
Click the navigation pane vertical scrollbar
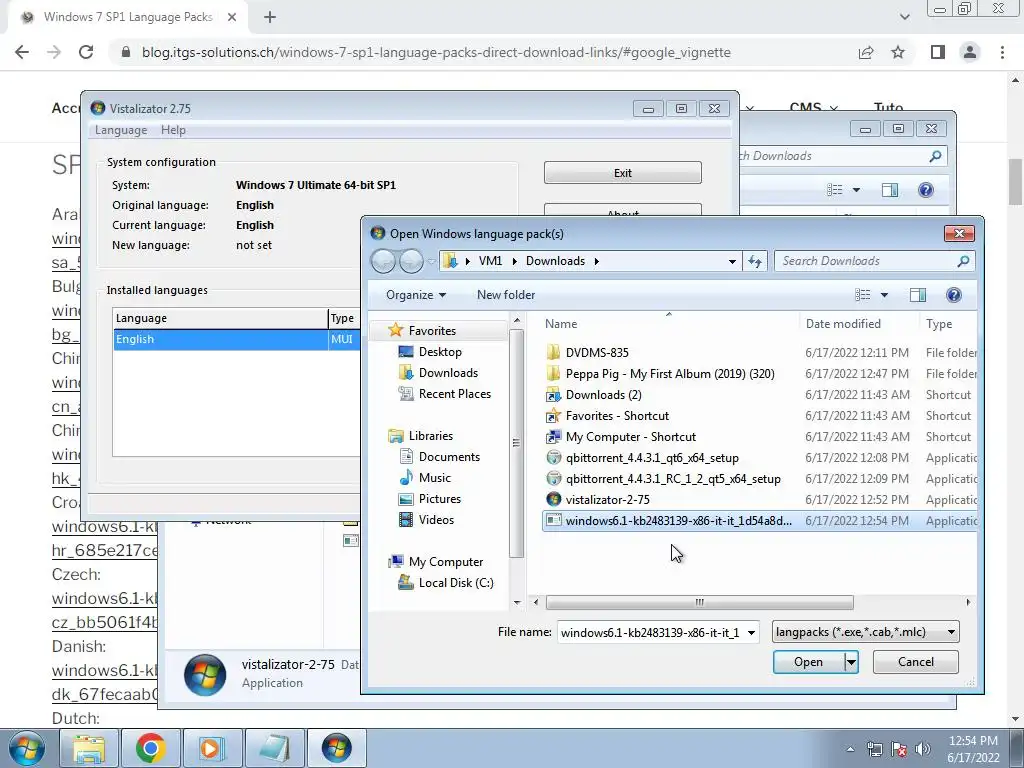click(516, 444)
